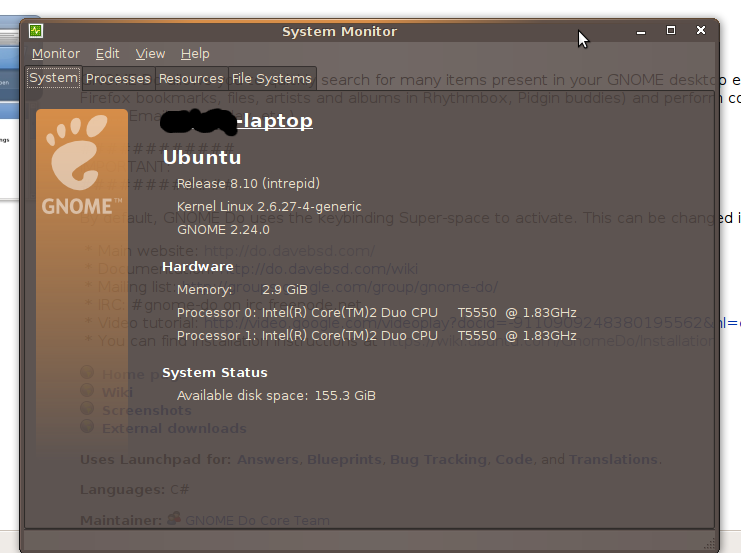Switch to the Processes tab

coord(118,78)
